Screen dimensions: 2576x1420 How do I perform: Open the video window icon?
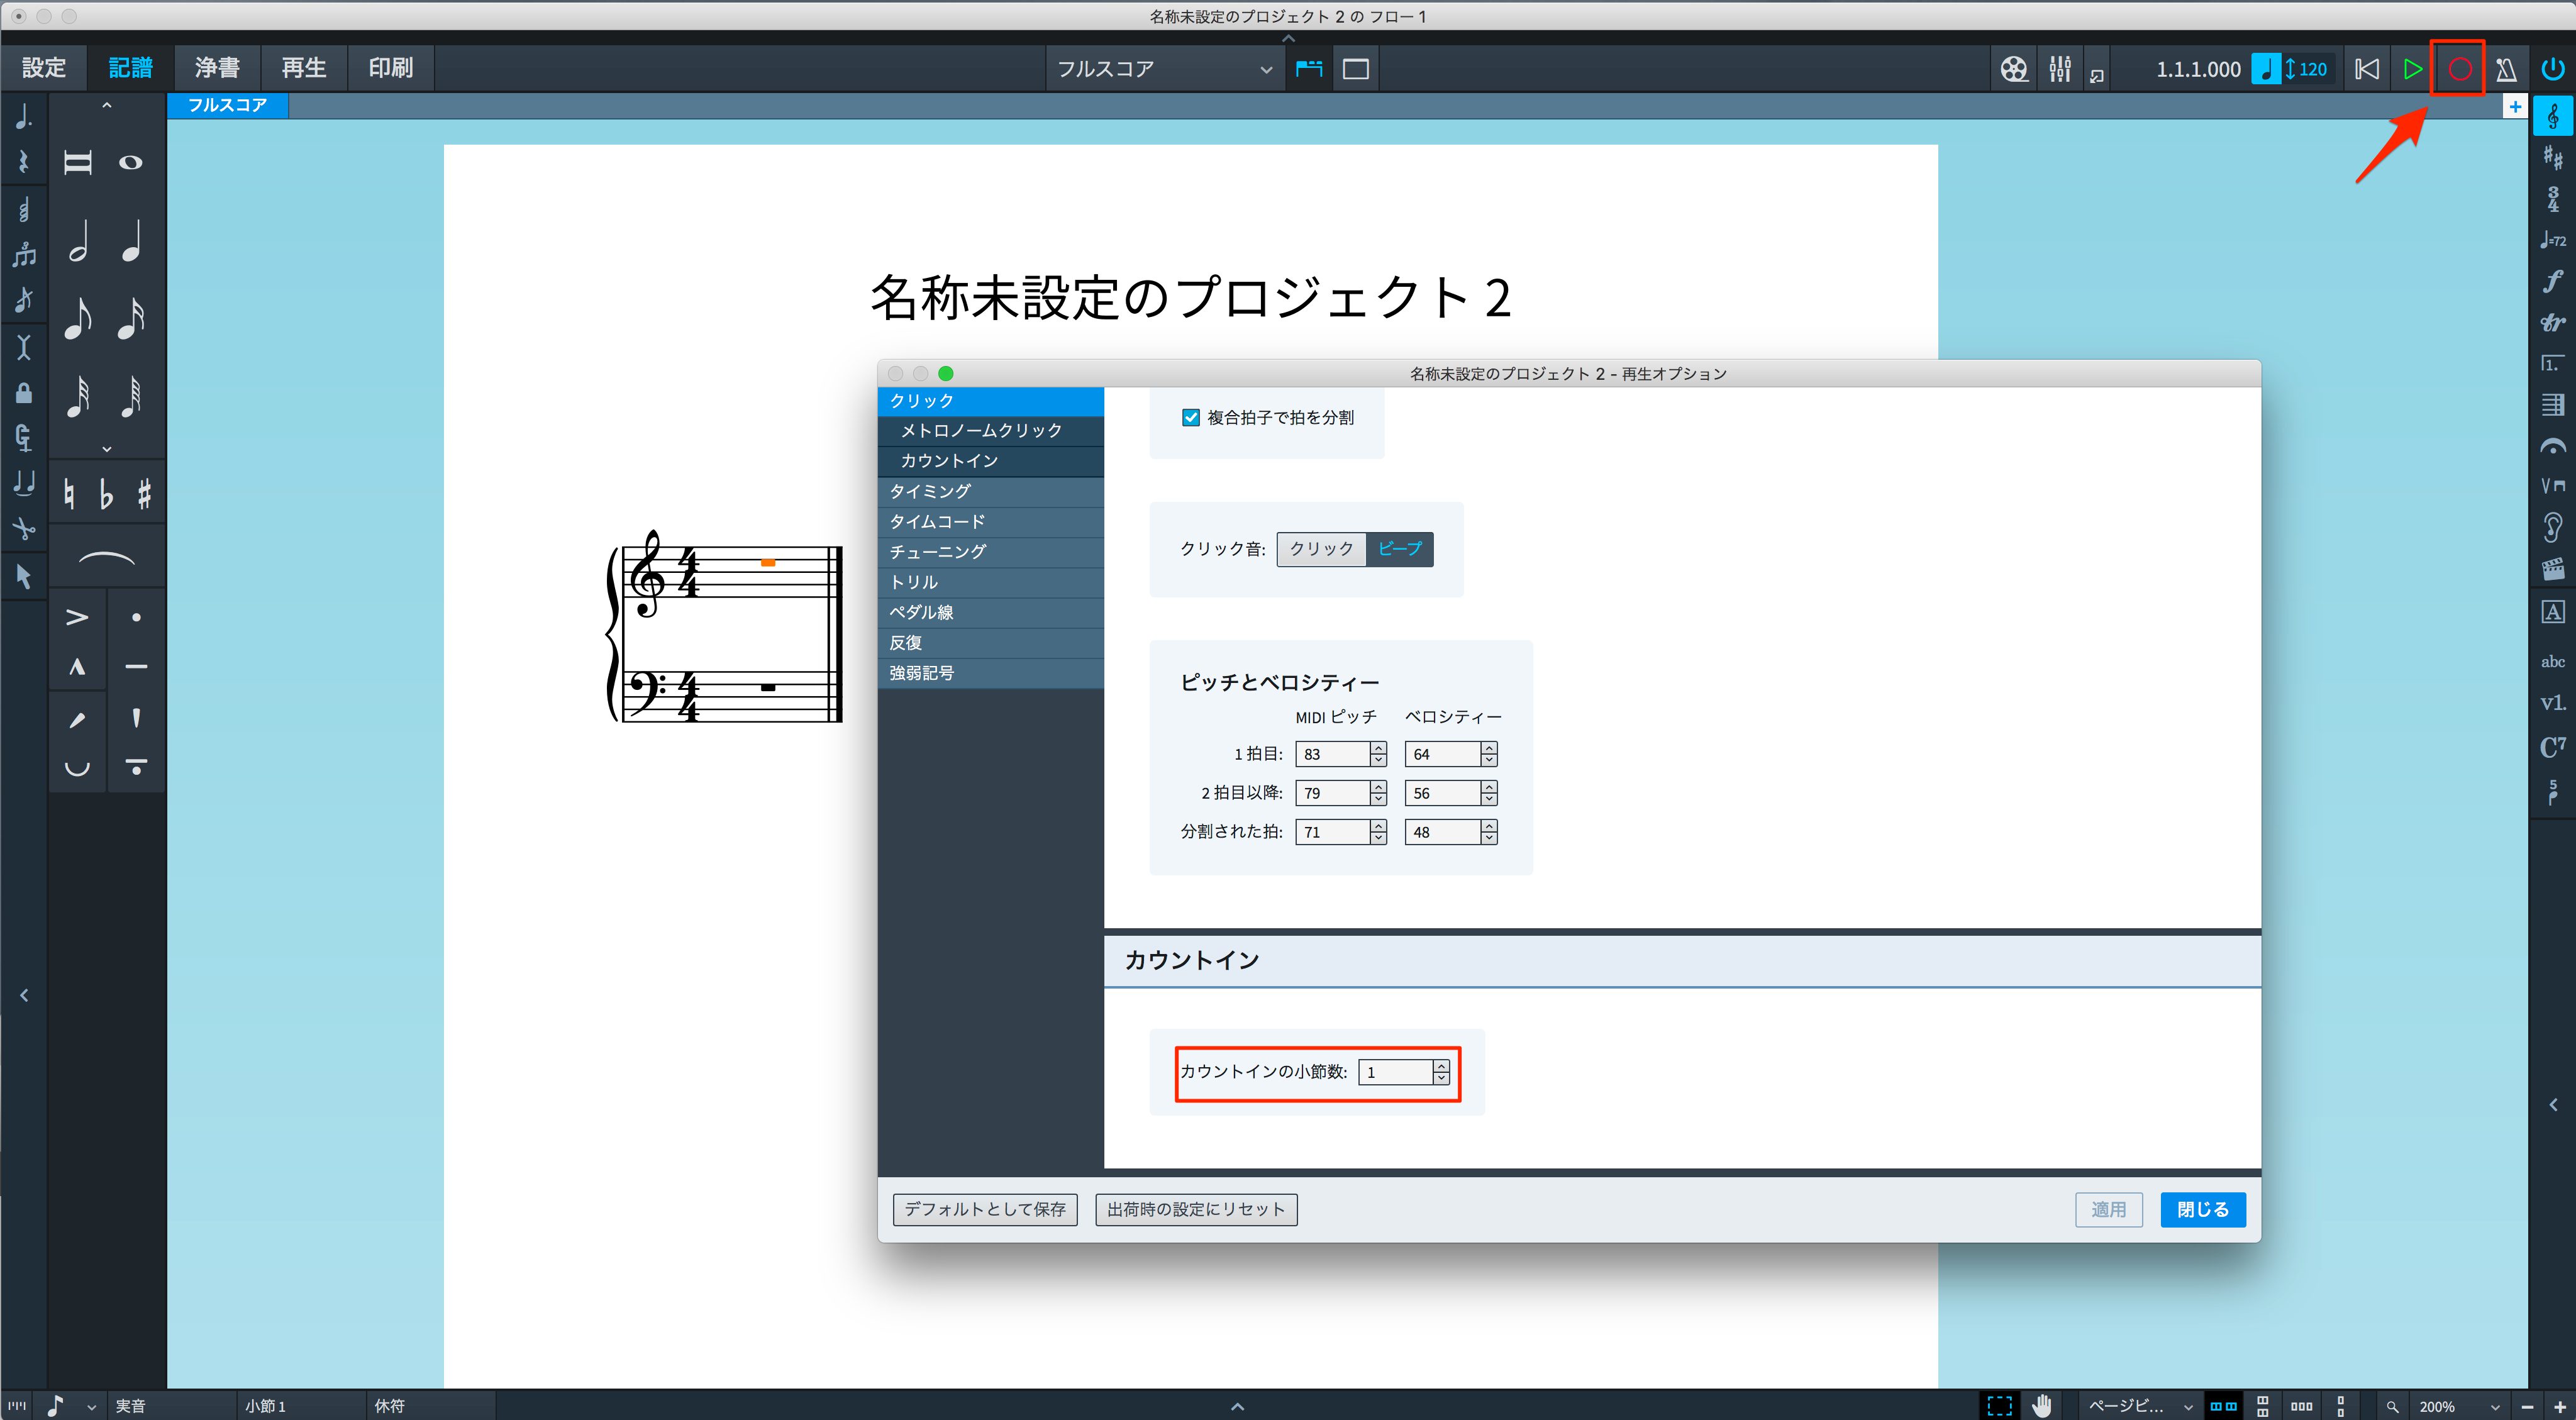click(x=2013, y=69)
